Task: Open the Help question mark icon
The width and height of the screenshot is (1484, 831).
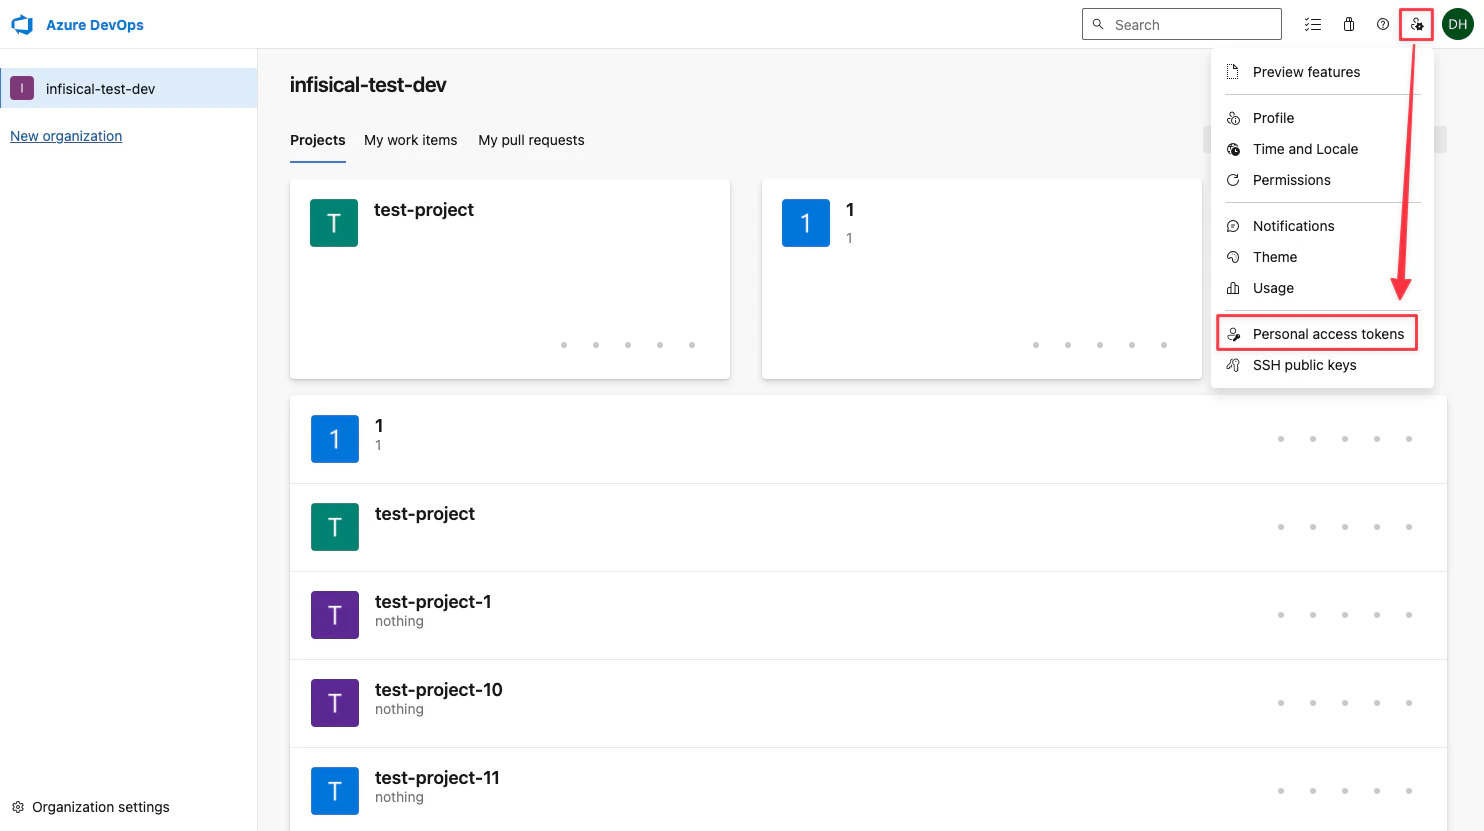Action: [1383, 24]
